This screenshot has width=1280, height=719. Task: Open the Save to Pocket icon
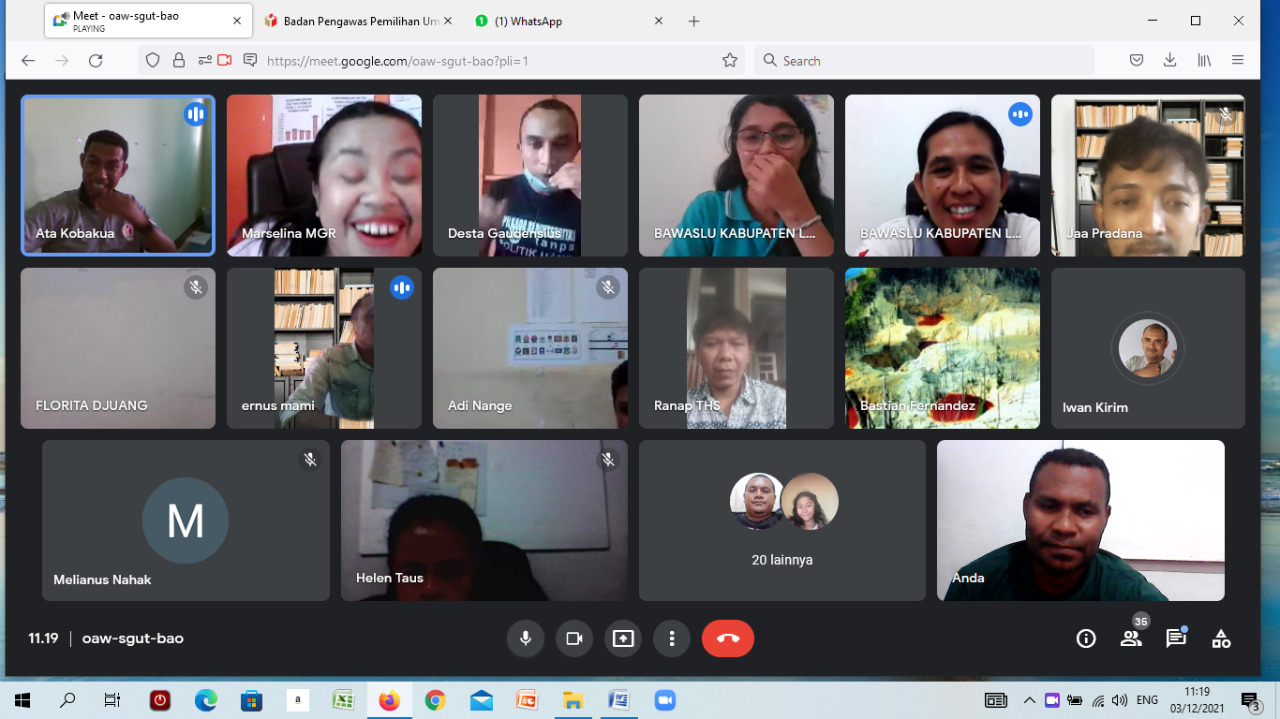[x=1136, y=60]
